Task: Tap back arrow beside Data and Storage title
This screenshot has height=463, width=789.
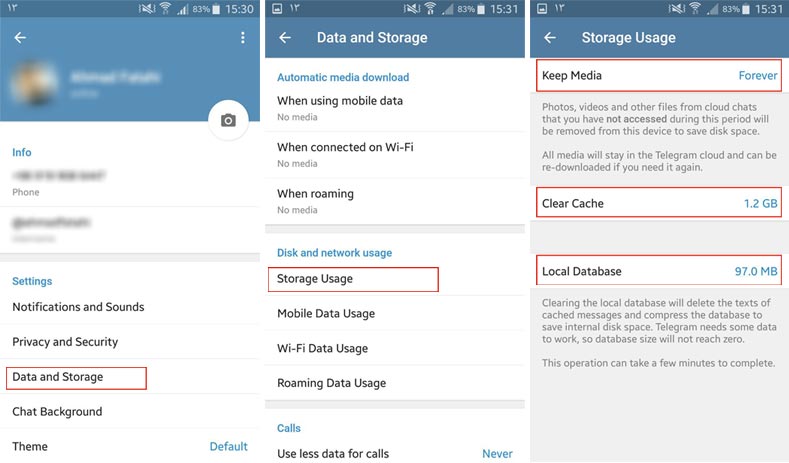Action: coord(285,38)
